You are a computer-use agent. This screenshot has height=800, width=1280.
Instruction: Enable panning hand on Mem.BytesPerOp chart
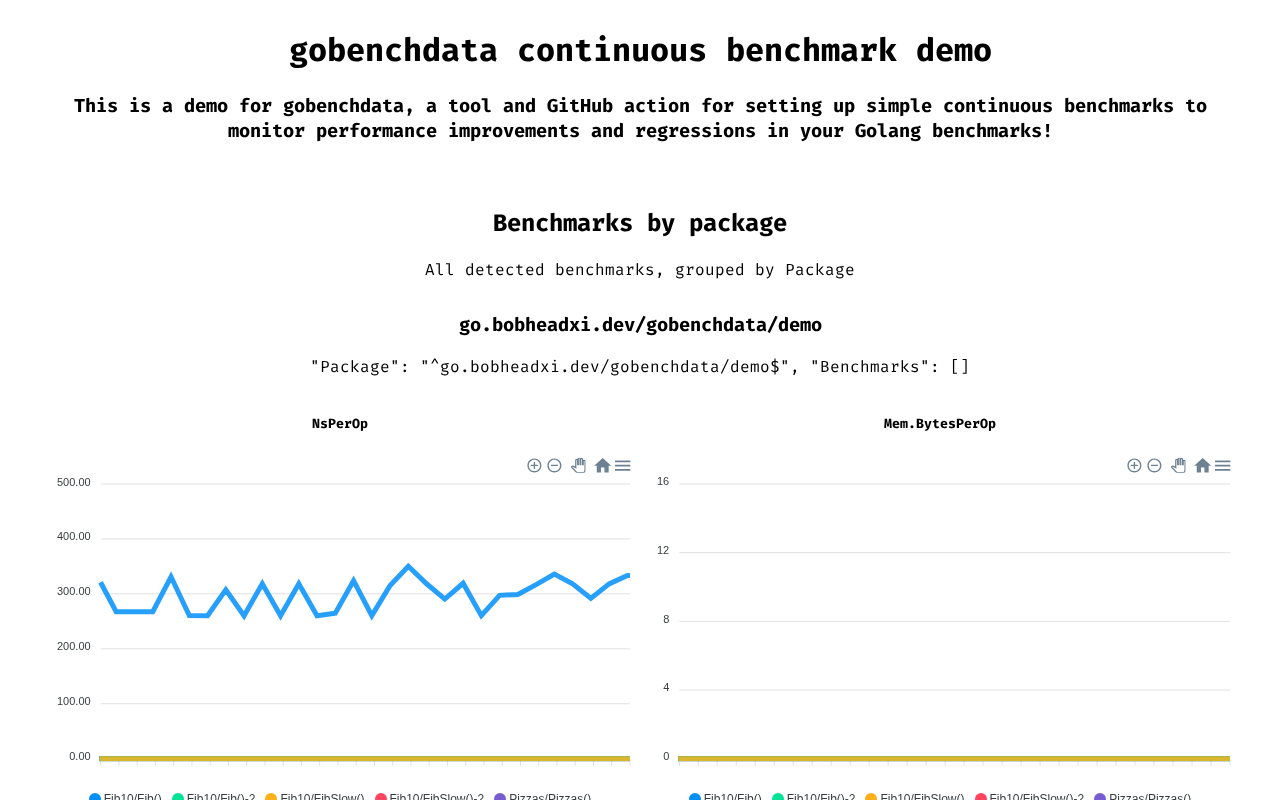(1178, 466)
